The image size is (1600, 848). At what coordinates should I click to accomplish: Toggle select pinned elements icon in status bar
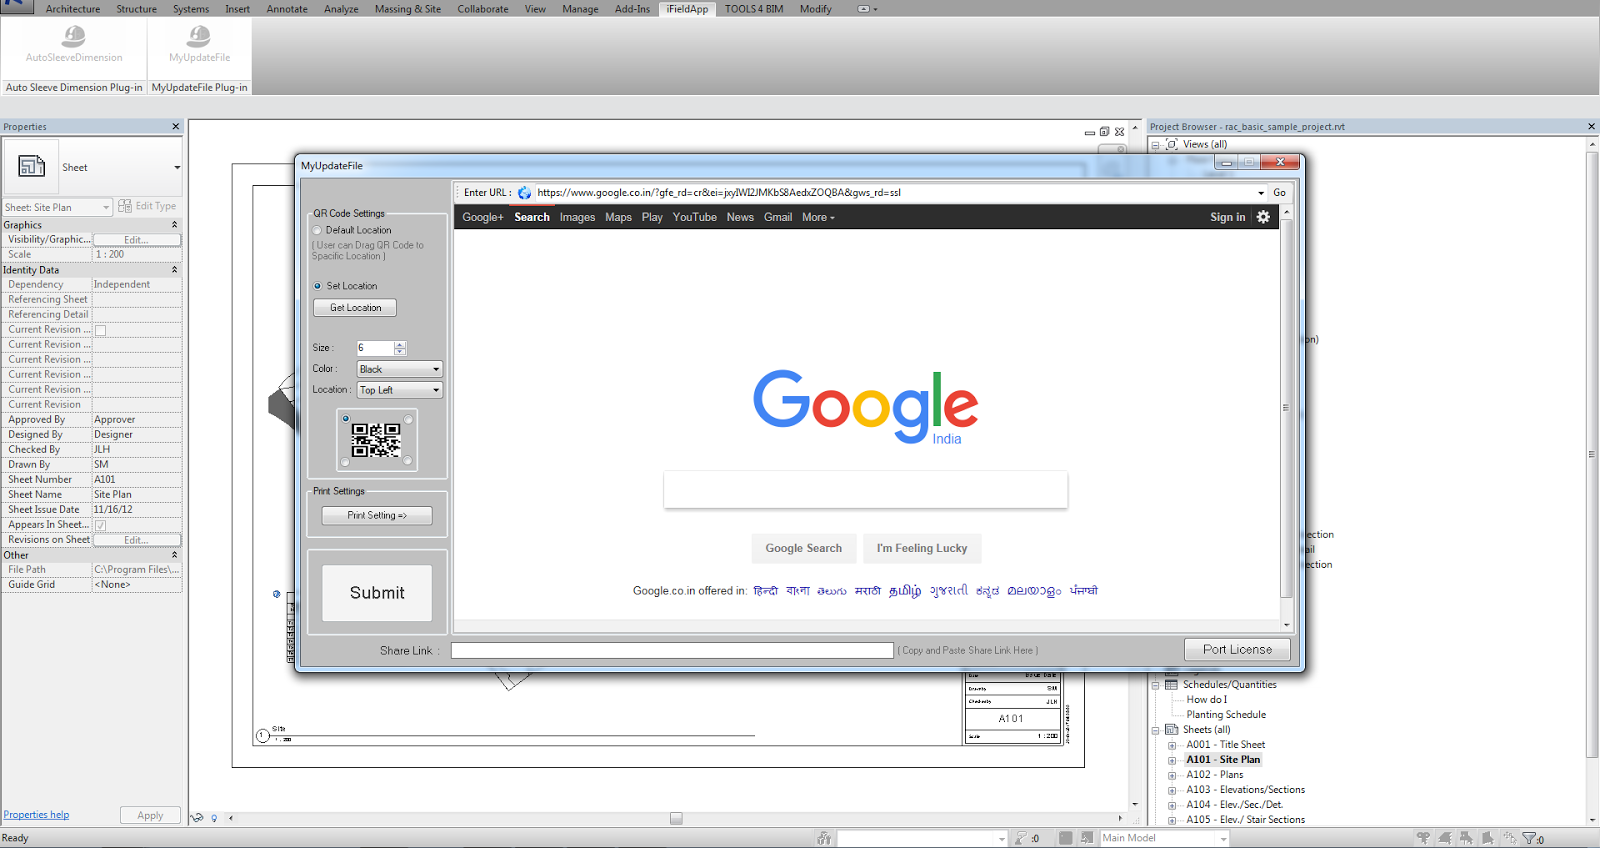1466,838
